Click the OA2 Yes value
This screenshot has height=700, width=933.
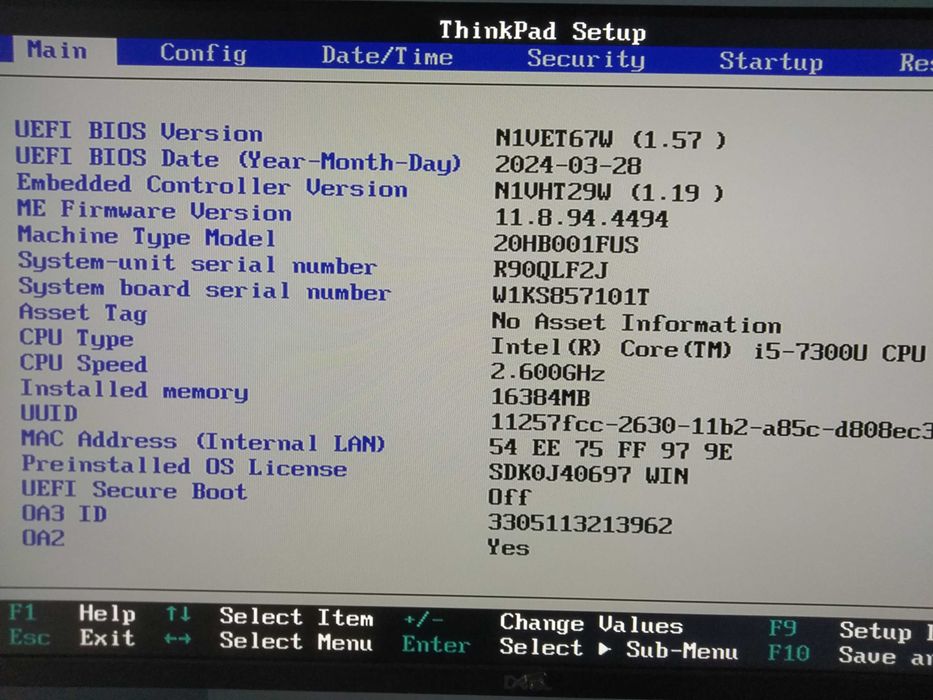coord(508,547)
